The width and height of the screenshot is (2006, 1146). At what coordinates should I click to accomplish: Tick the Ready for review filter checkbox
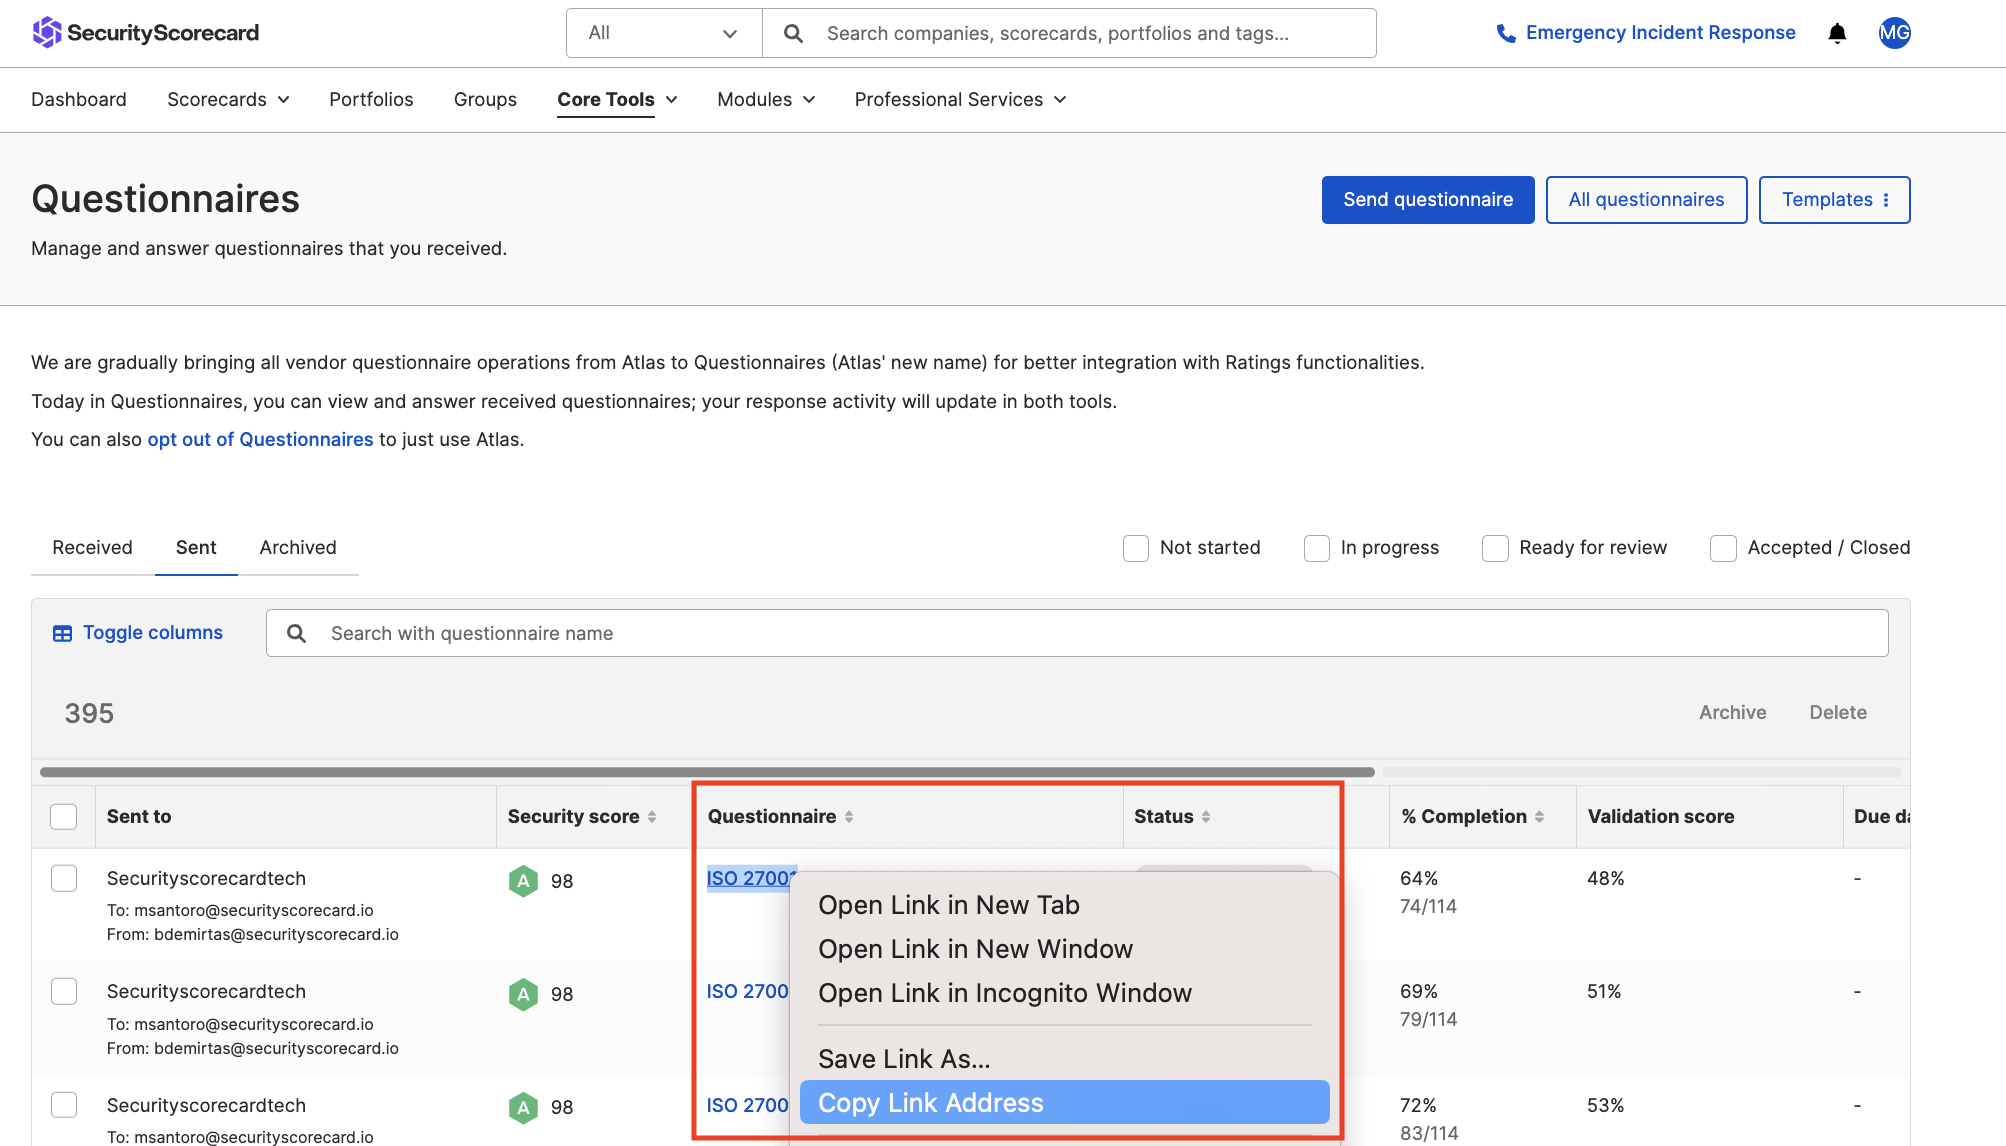click(x=1495, y=548)
